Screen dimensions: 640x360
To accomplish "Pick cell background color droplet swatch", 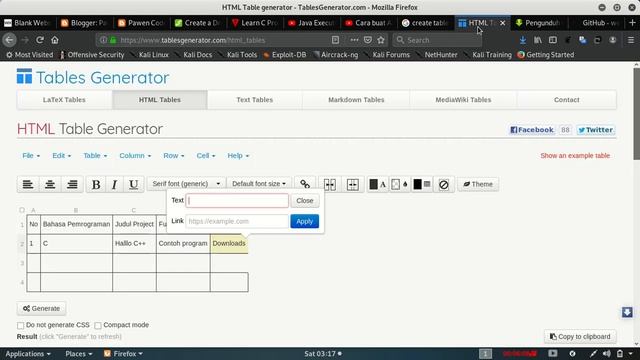I will point(400,184).
